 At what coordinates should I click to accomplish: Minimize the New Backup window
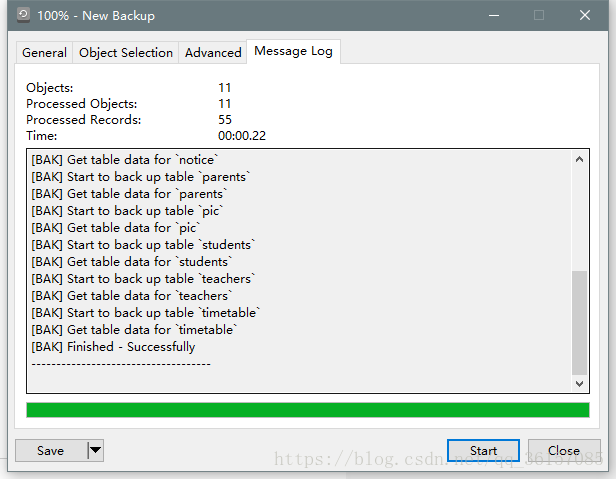point(493,16)
